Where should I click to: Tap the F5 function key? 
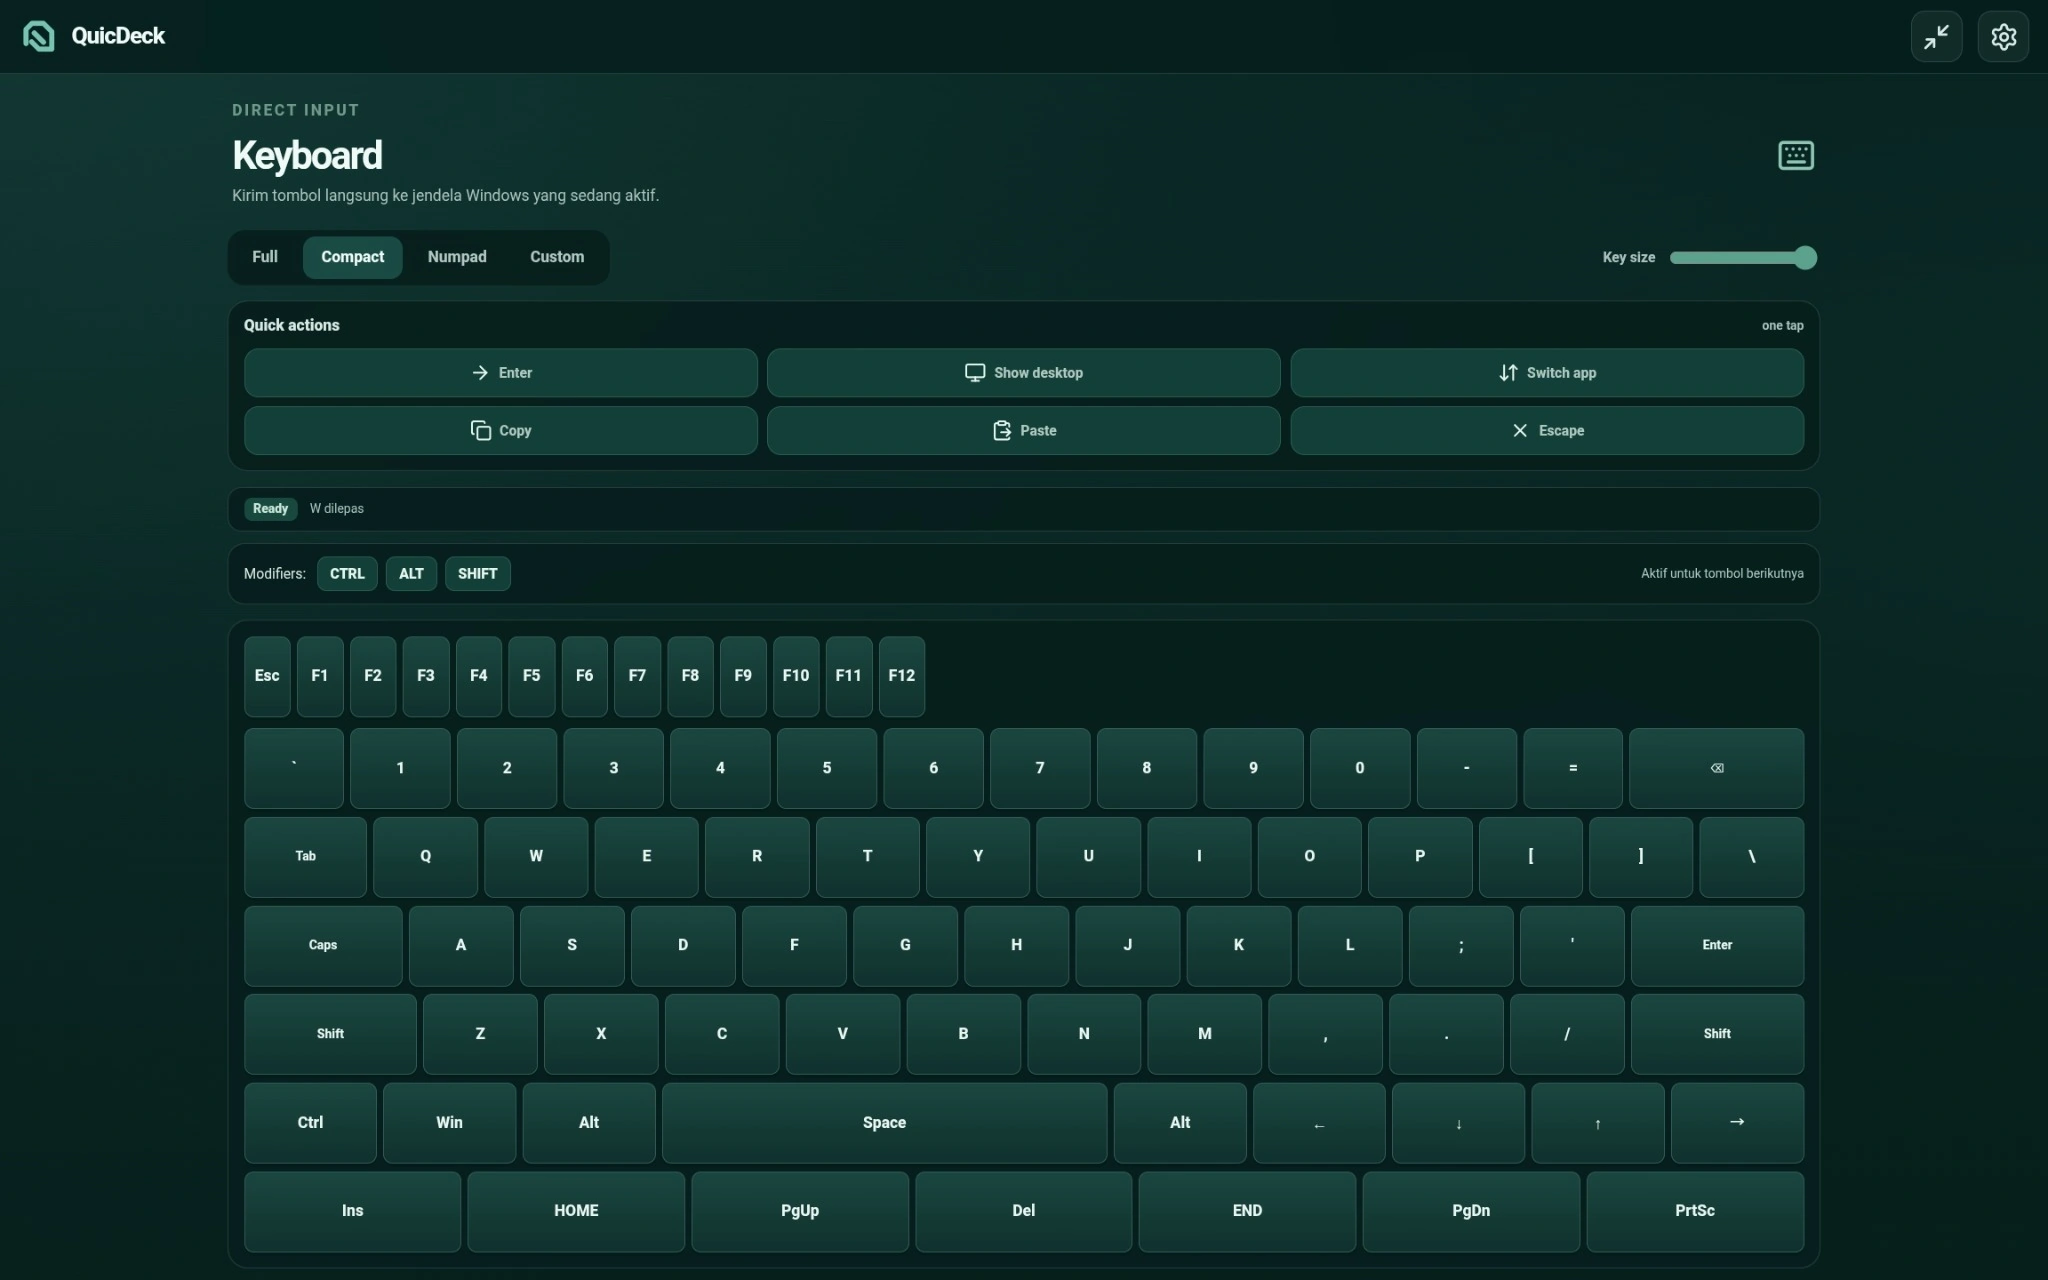[x=531, y=676]
